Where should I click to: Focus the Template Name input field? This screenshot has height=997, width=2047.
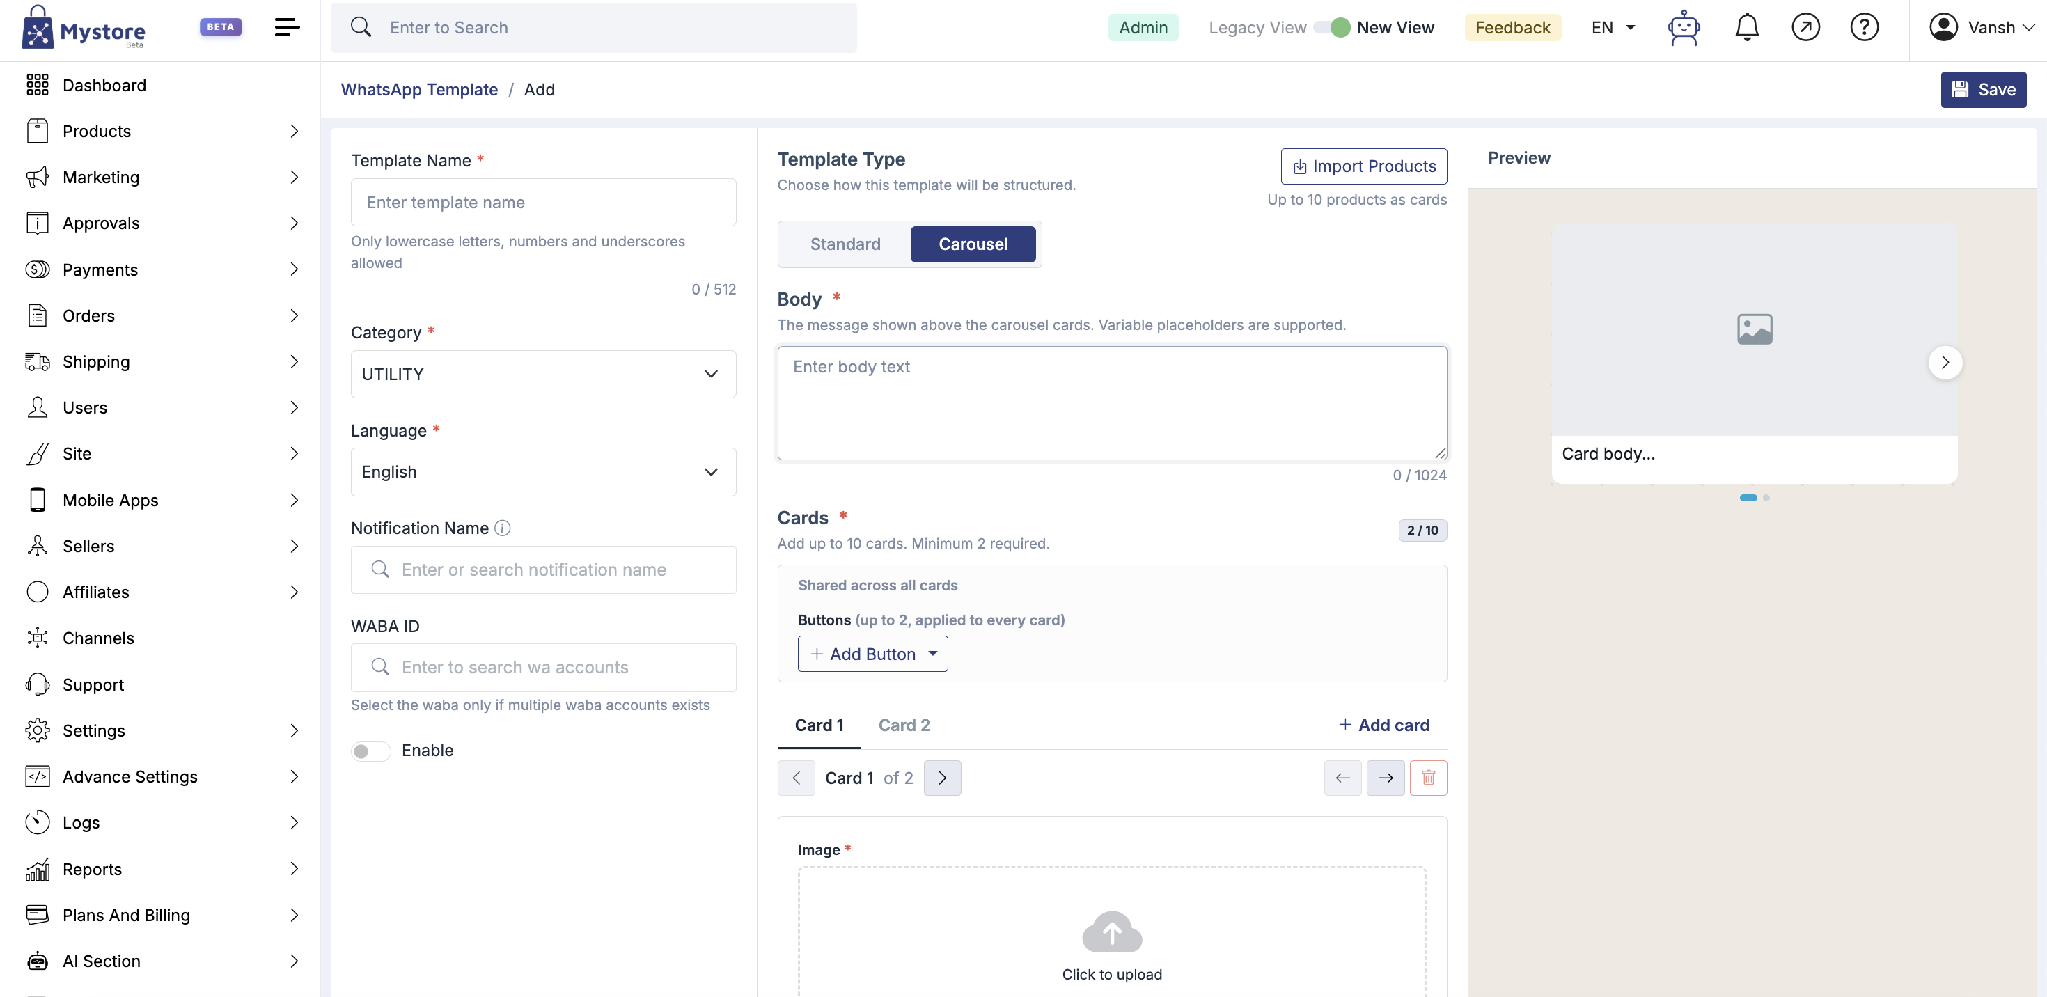pos(543,202)
